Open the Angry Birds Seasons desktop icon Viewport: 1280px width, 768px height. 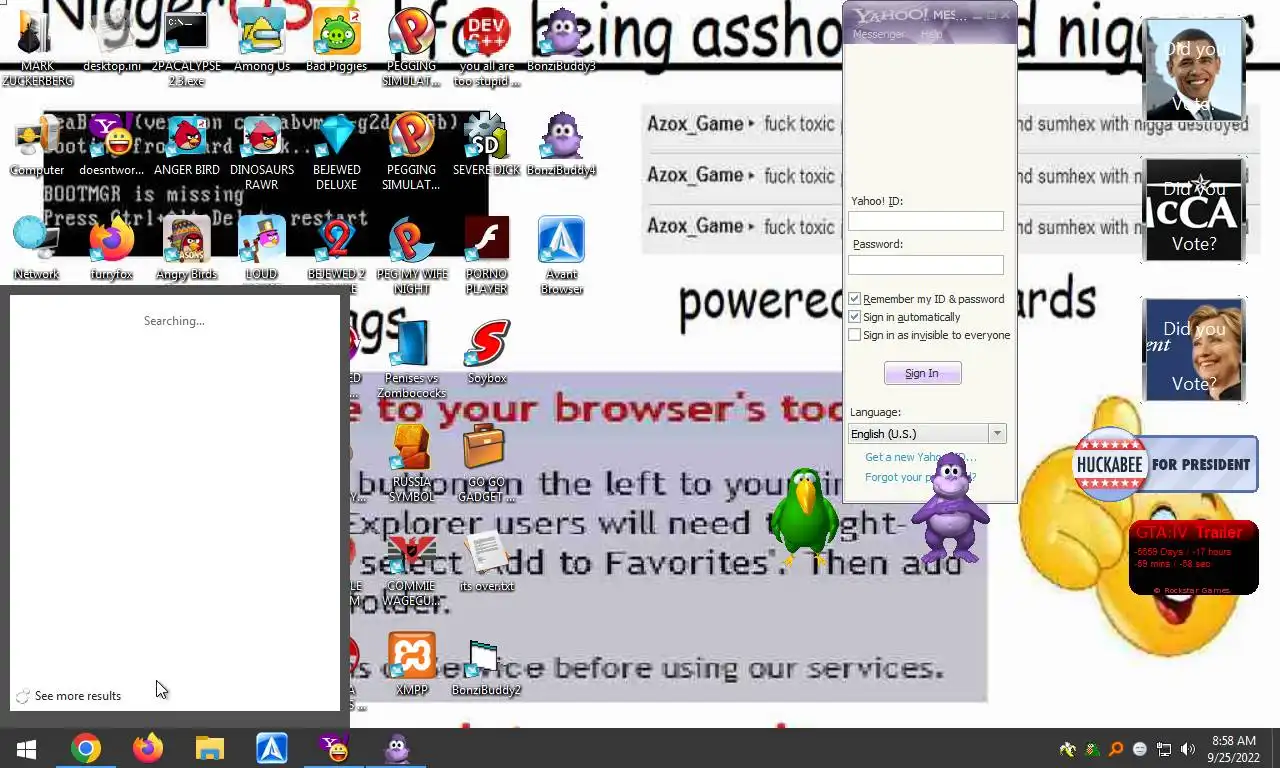[x=187, y=249]
